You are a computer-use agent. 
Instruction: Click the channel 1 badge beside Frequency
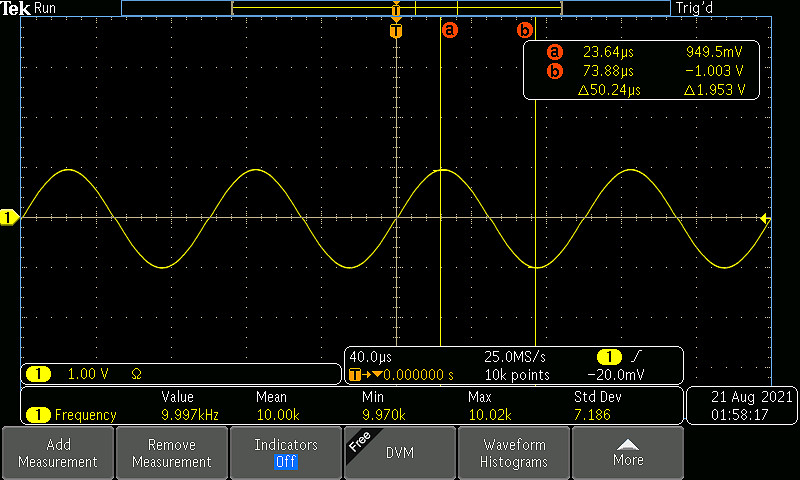(38, 415)
